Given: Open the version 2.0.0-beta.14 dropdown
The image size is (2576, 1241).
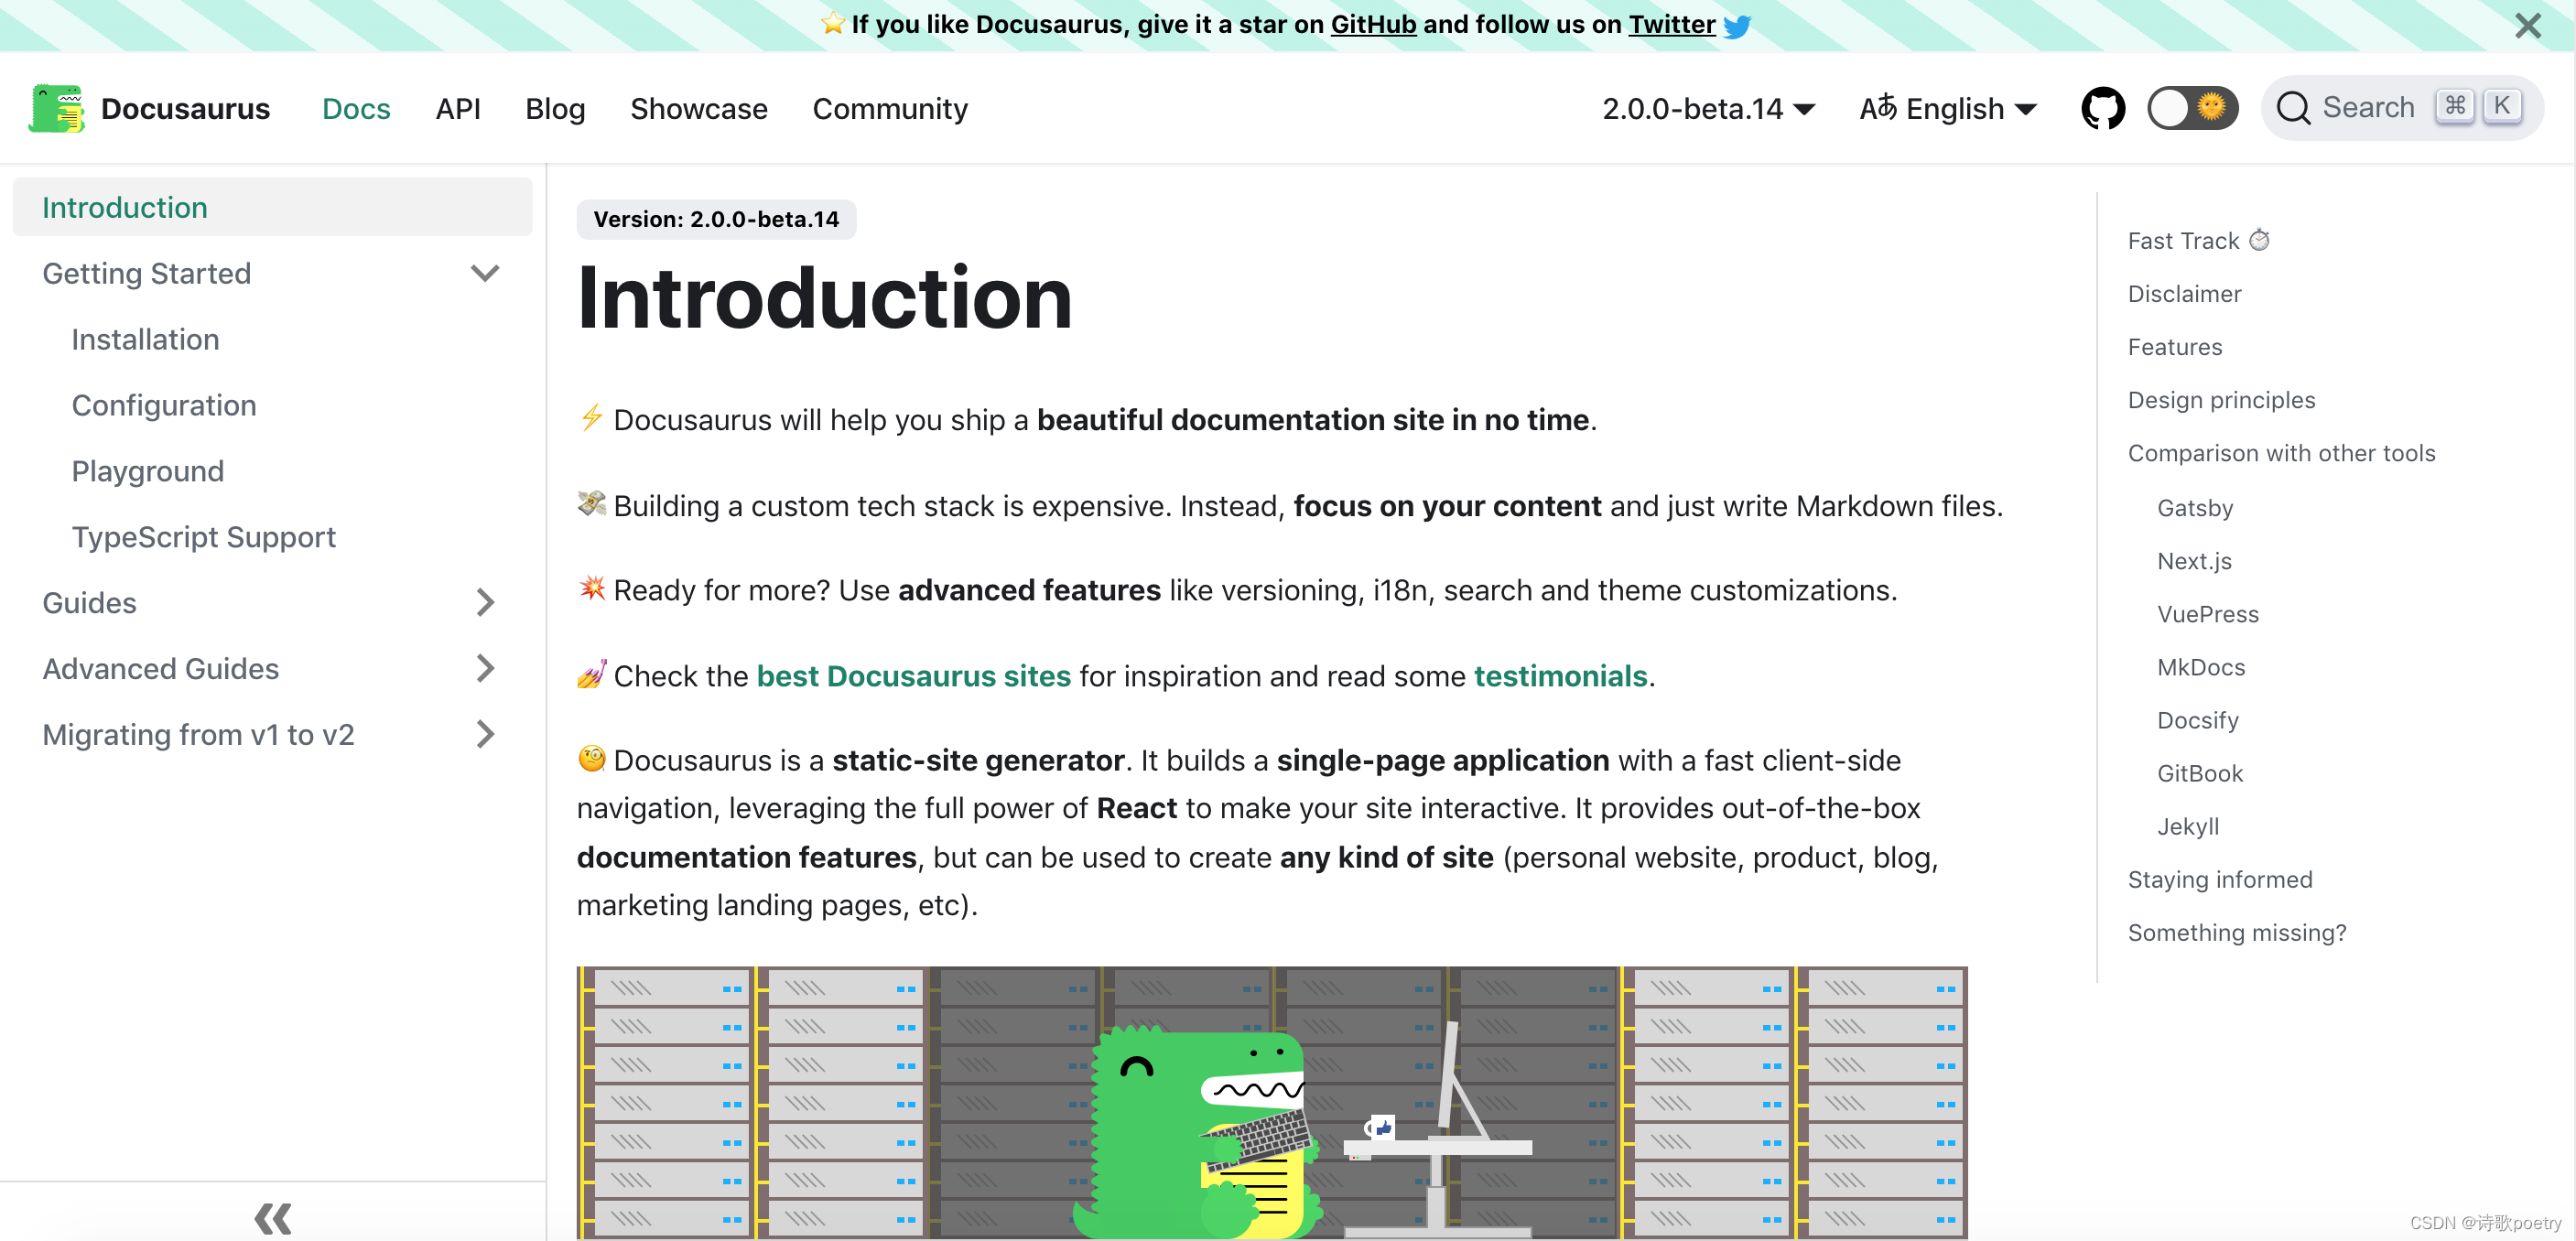Looking at the screenshot, I should 1708,108.
